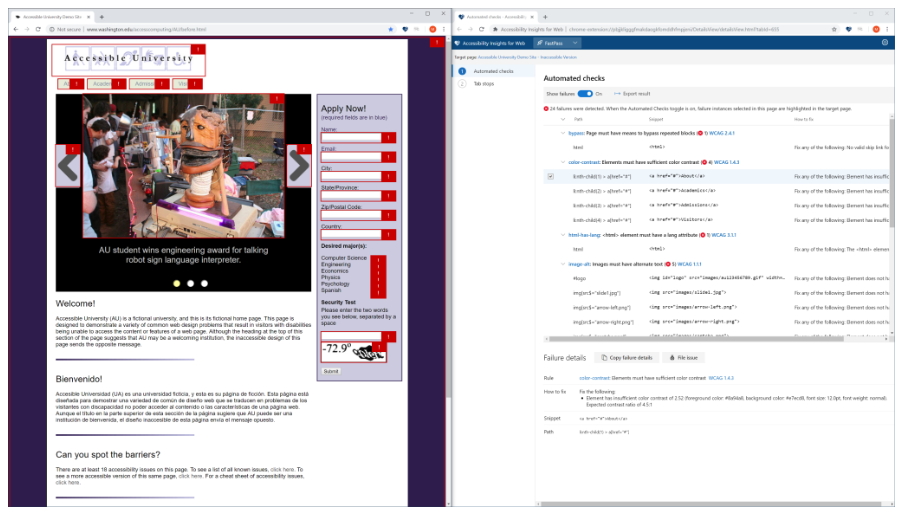Click the right carousel arrow on Accessible University page
Image resolution: width=907 pixels, height=516 pixels.
point(299,166)
